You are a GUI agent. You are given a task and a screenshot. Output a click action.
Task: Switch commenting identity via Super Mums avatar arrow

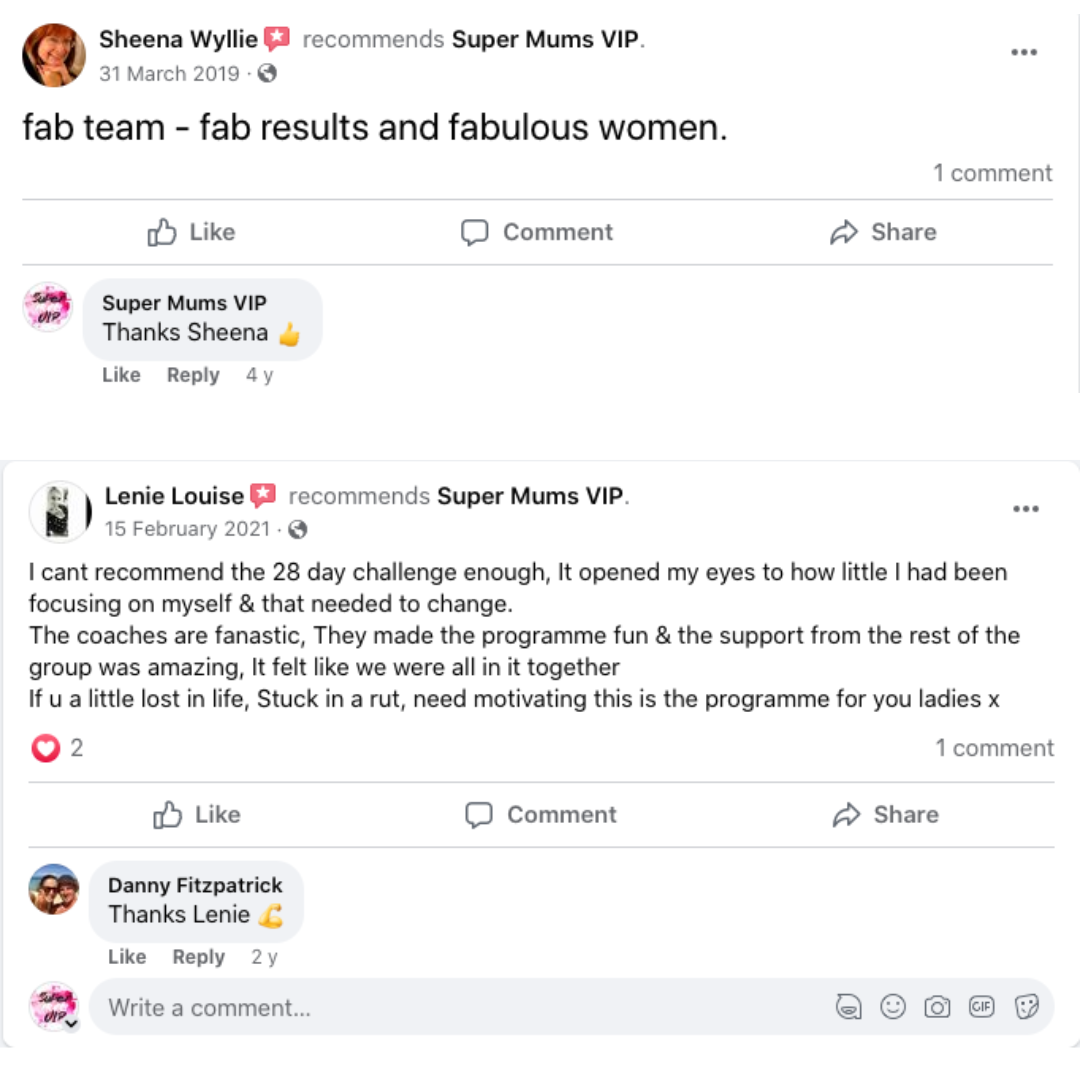coord(70,1022)
